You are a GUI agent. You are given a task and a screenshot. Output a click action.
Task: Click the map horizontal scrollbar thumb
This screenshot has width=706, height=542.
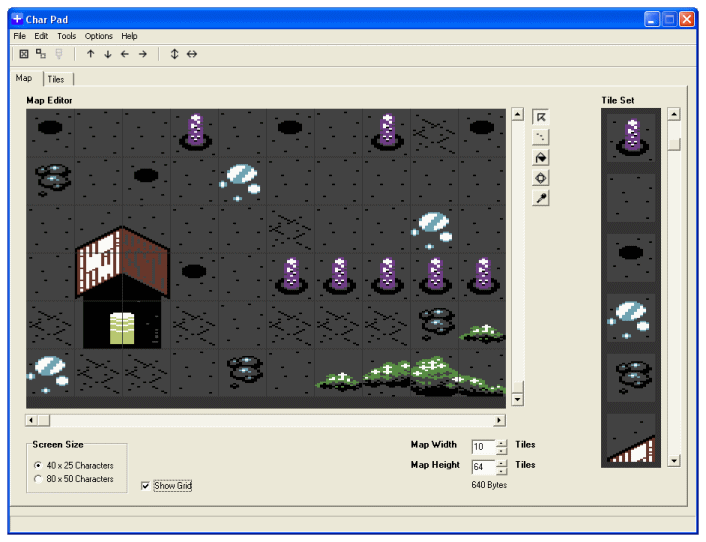(44, 420)
